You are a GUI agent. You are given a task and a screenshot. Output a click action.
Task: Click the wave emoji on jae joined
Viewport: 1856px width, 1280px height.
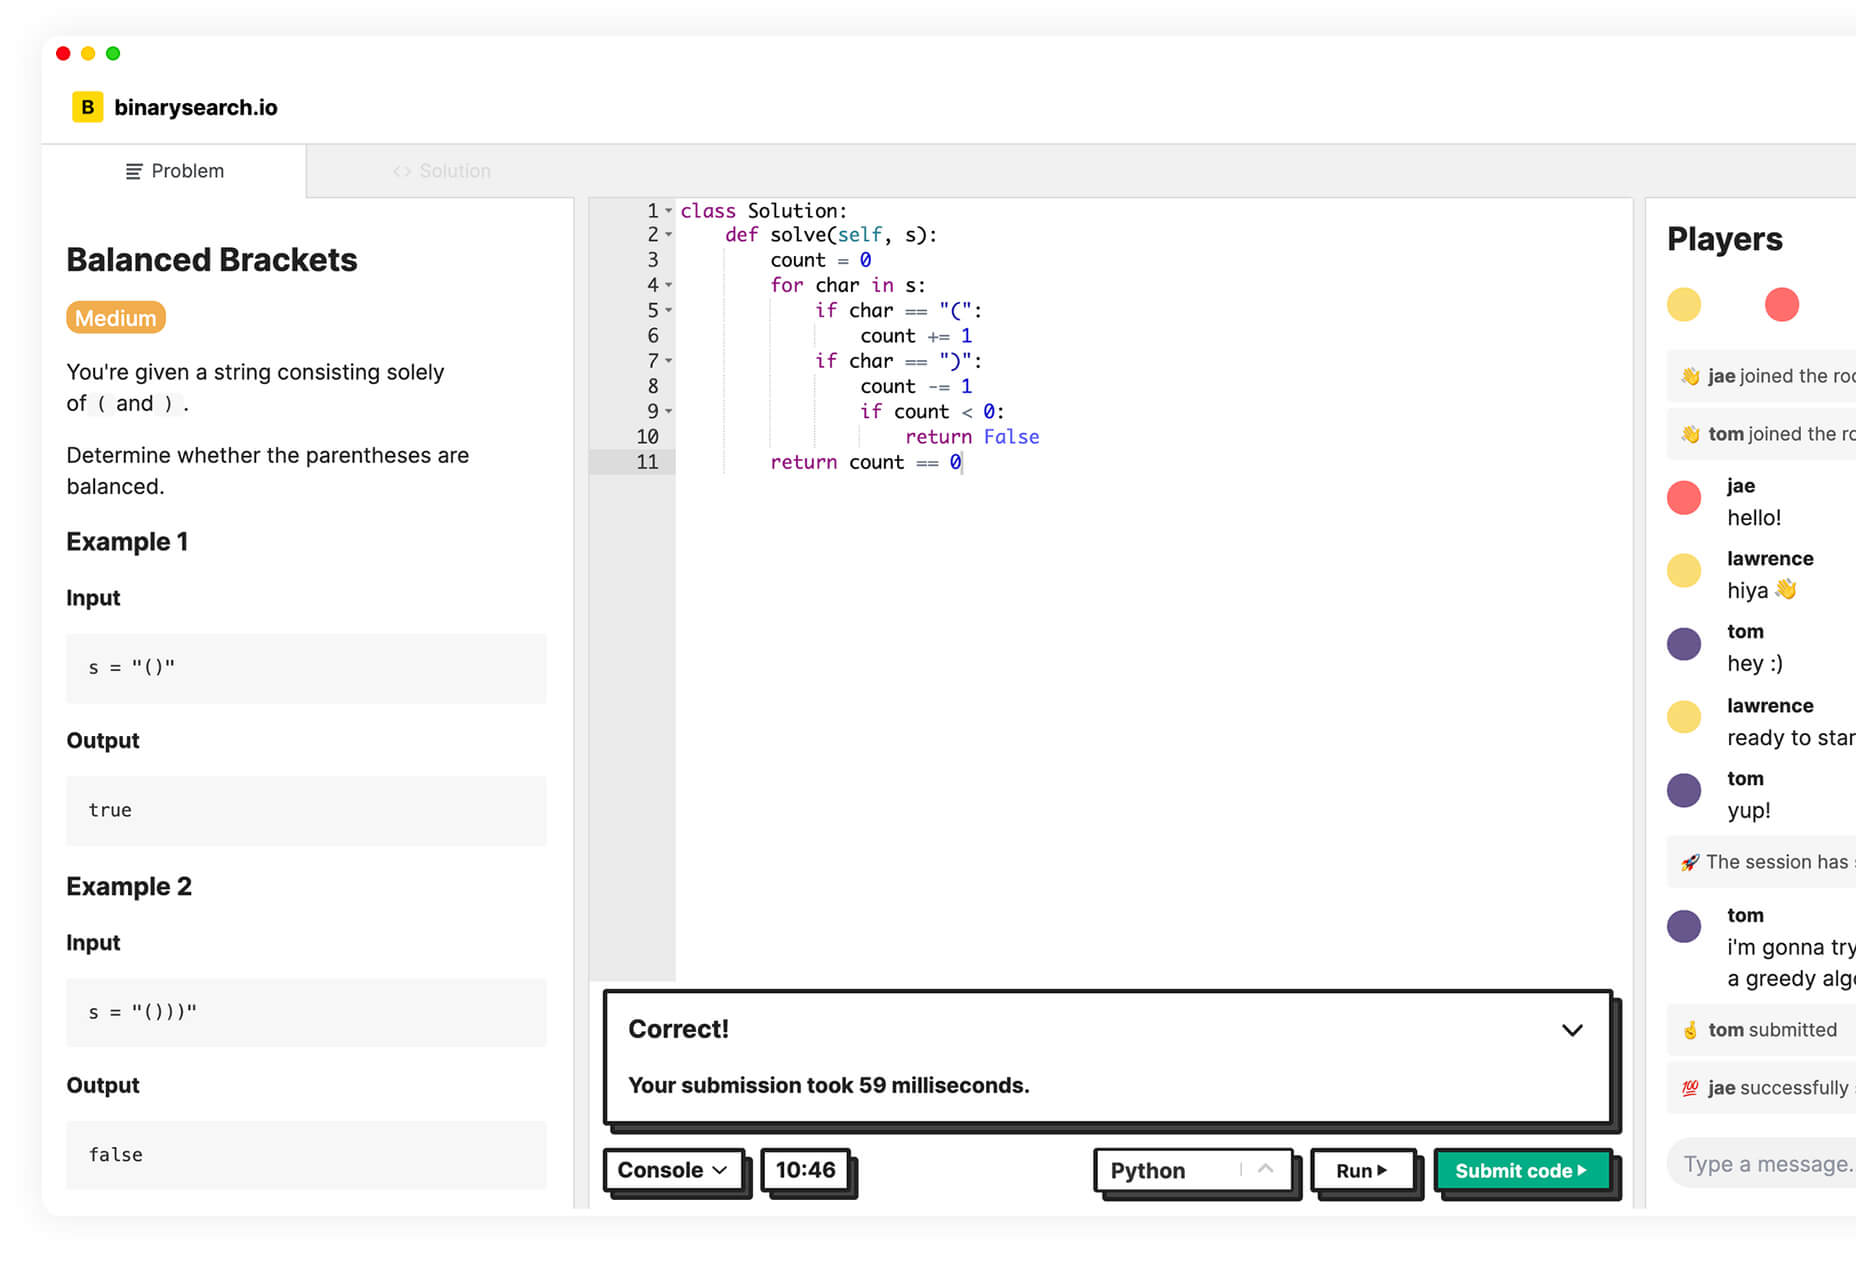pyautogui.click(x=1691, y=376)
